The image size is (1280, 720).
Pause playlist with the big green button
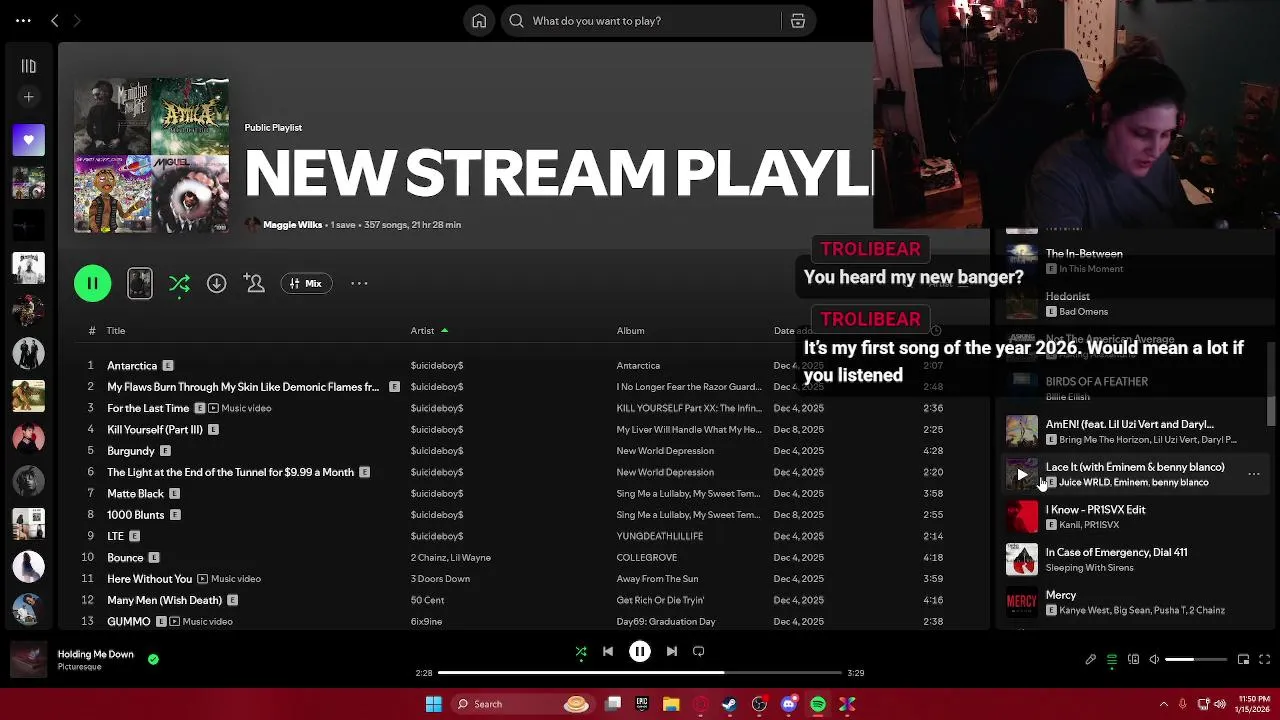(92, 283)
